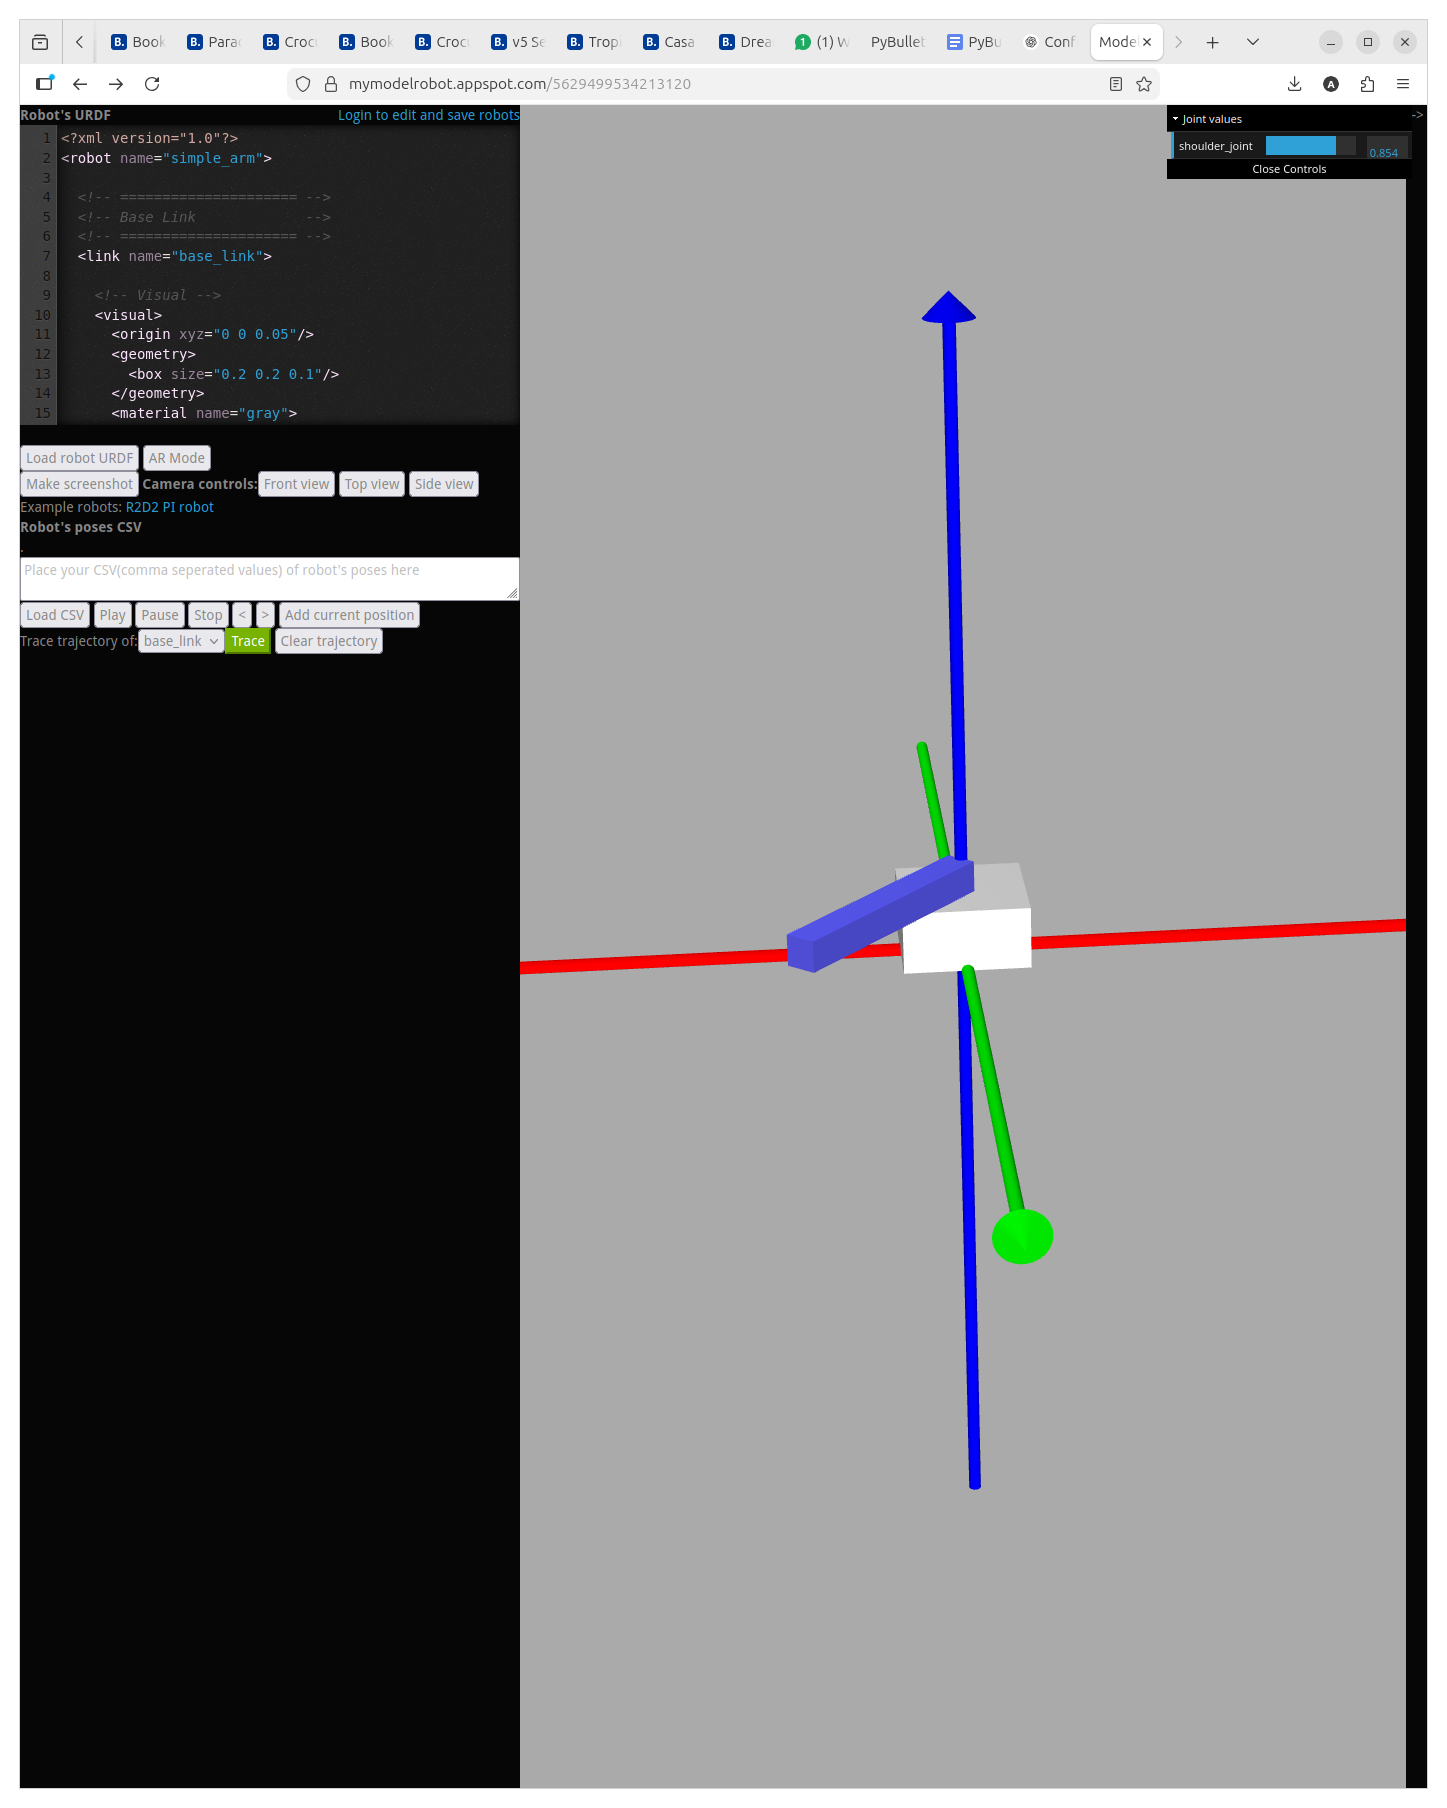
Task: Adjust the shoulder_joint slider
Action: click(1309, 146)
